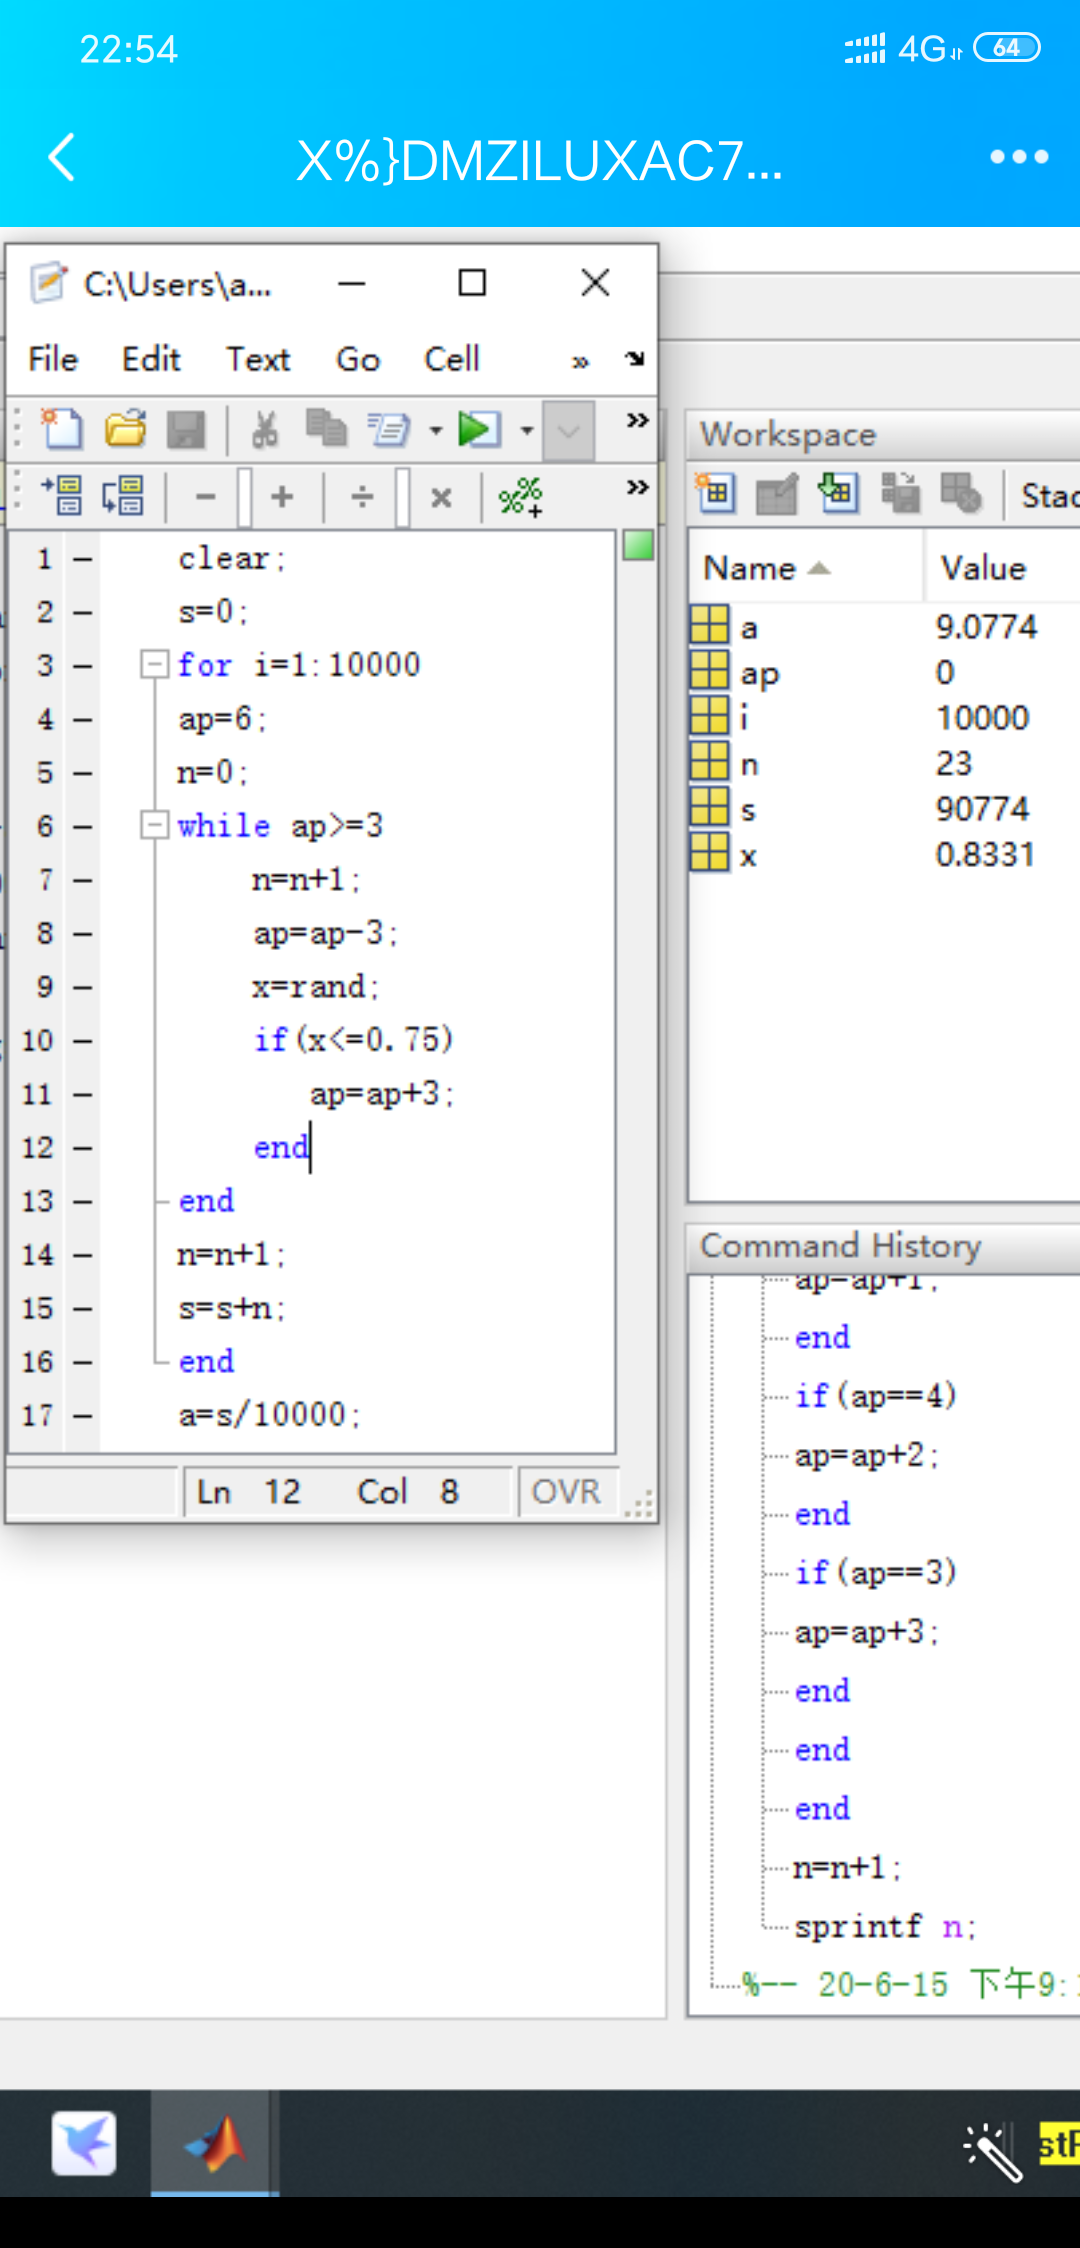Set breakpoint dash on line 3
This screenshot has height=2248, width=1080.
83,666
